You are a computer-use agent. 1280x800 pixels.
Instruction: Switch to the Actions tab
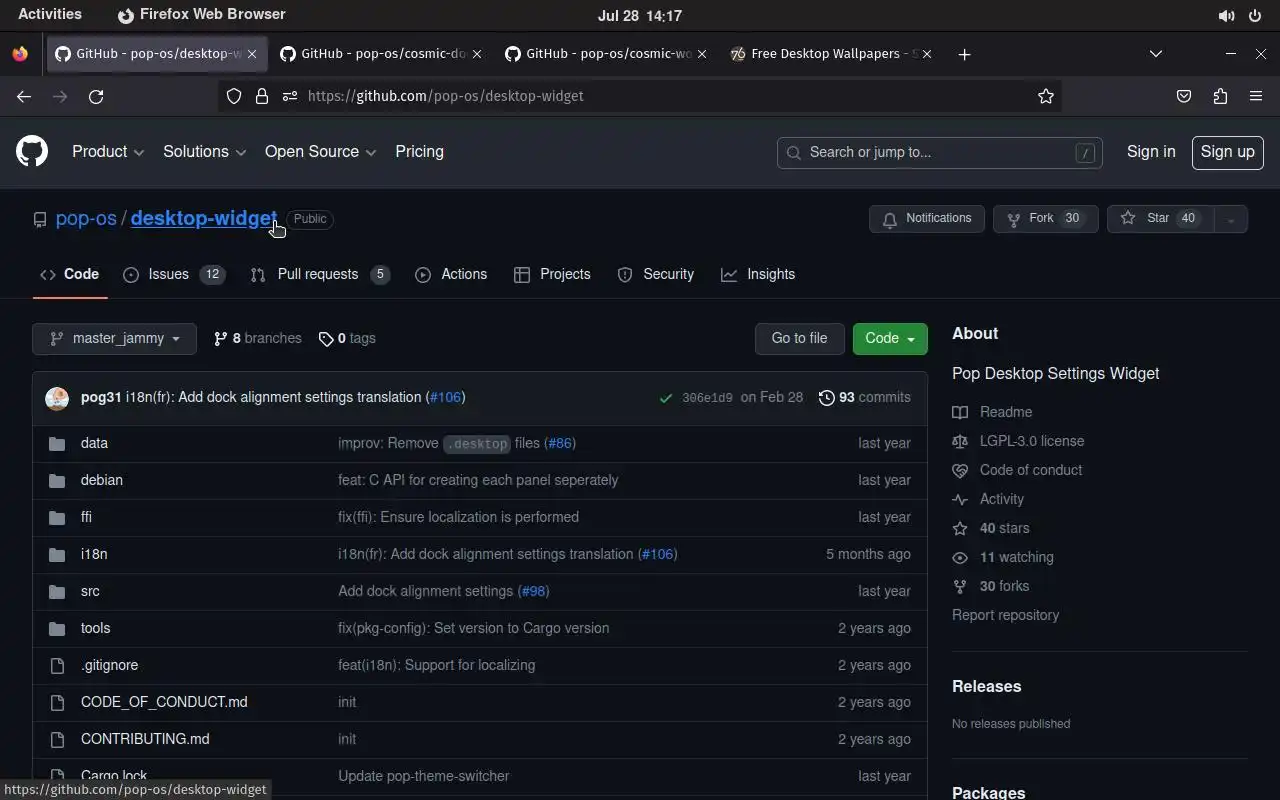tap(451, 274)
